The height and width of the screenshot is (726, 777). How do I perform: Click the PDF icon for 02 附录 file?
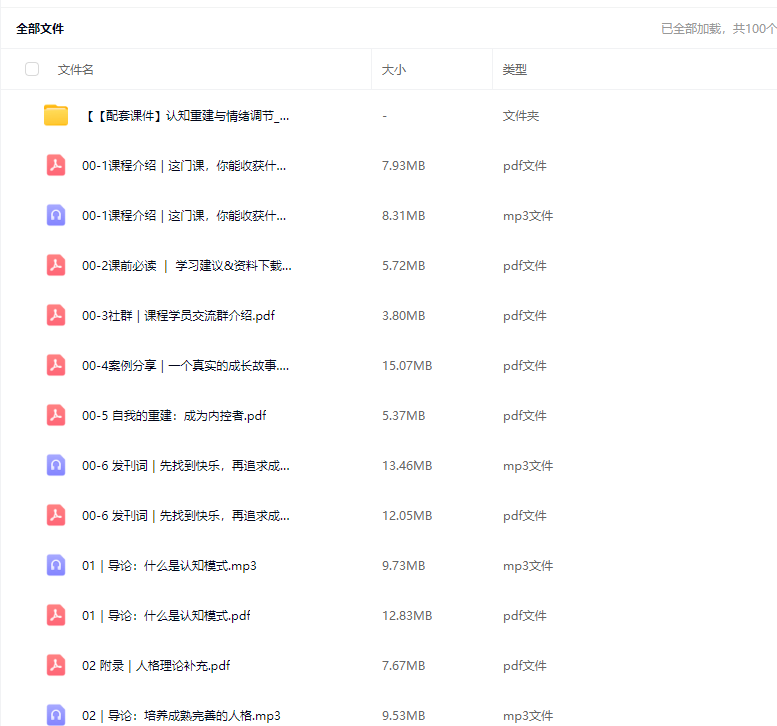[x=56, y=665]
